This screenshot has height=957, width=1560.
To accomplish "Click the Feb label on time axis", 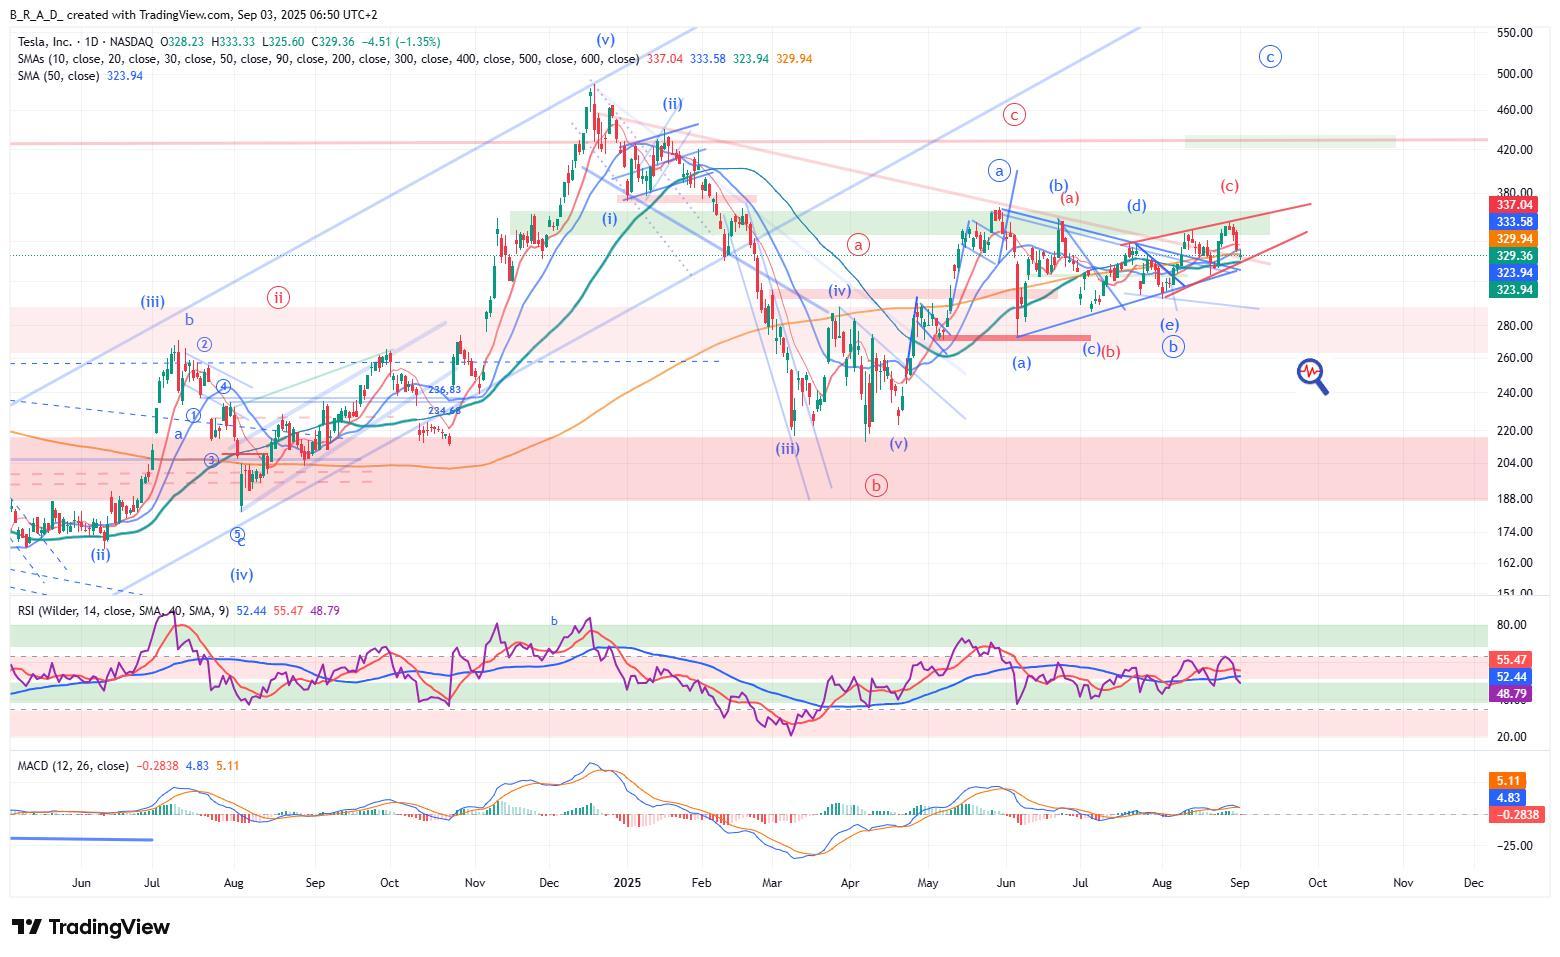I will pos(701,883).
